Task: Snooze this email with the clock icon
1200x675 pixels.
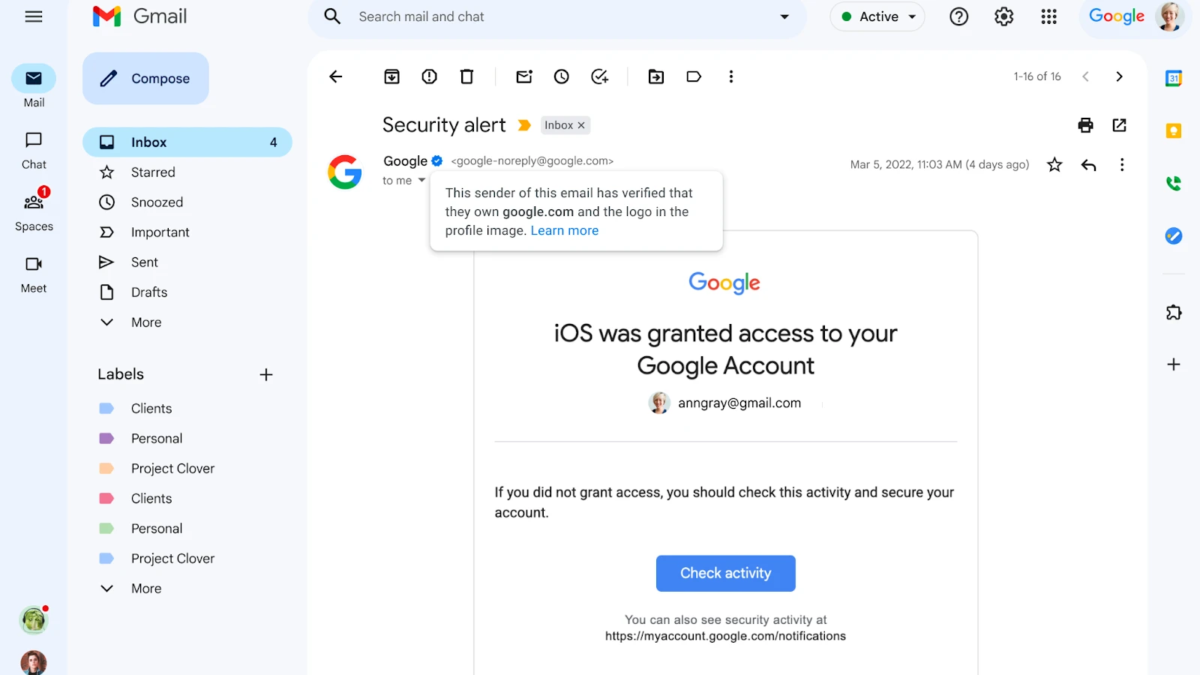Action: point(562,77)
